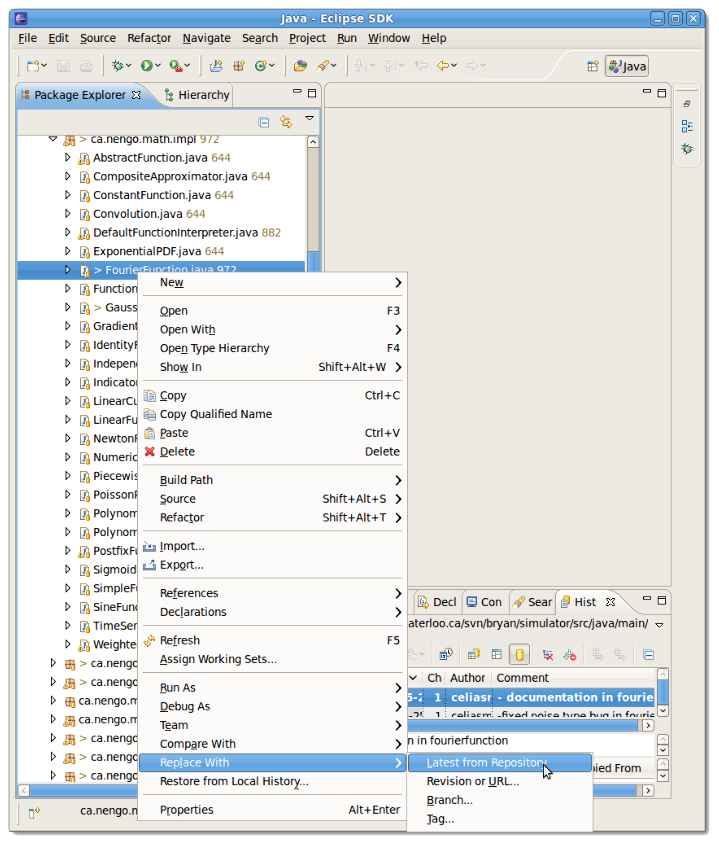This screenshot has width=719, height=845.
Task: Click the top icon in right trim bar
Action: coord(687,104)
